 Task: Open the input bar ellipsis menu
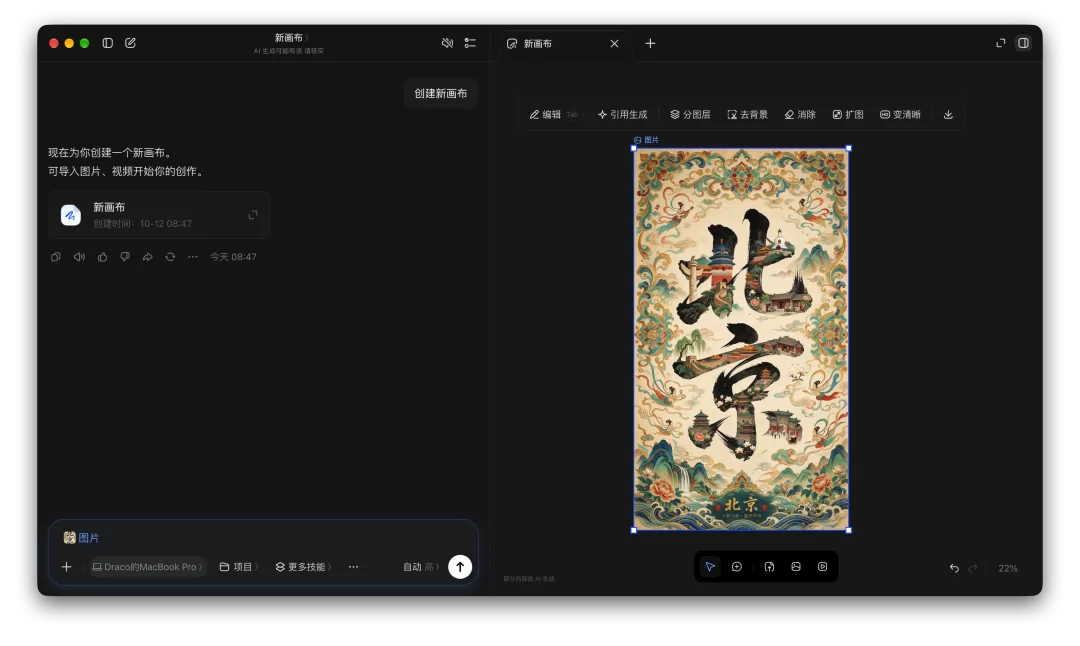tap(353, 567)
